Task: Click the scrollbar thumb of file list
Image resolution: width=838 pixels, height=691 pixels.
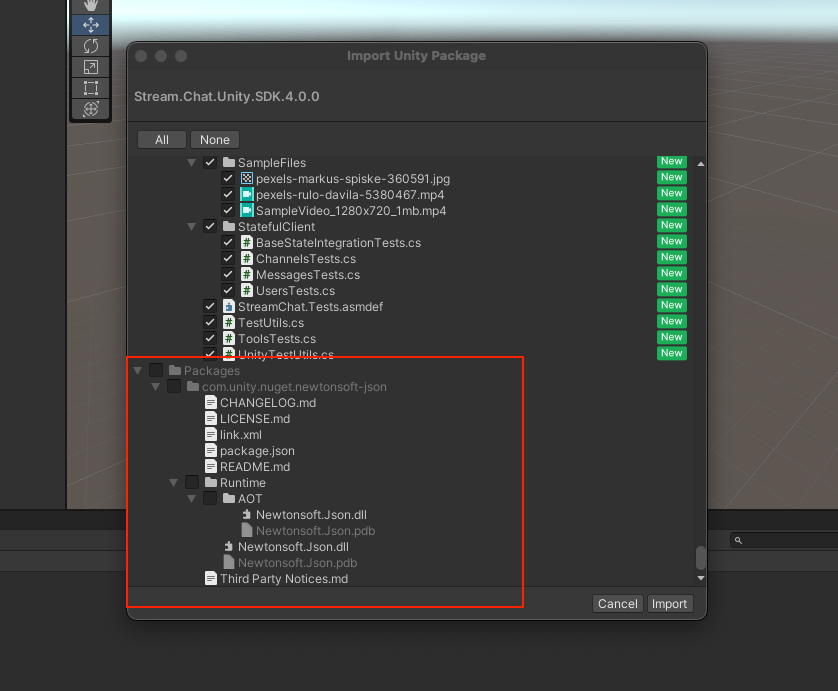Action: [701, 558]
